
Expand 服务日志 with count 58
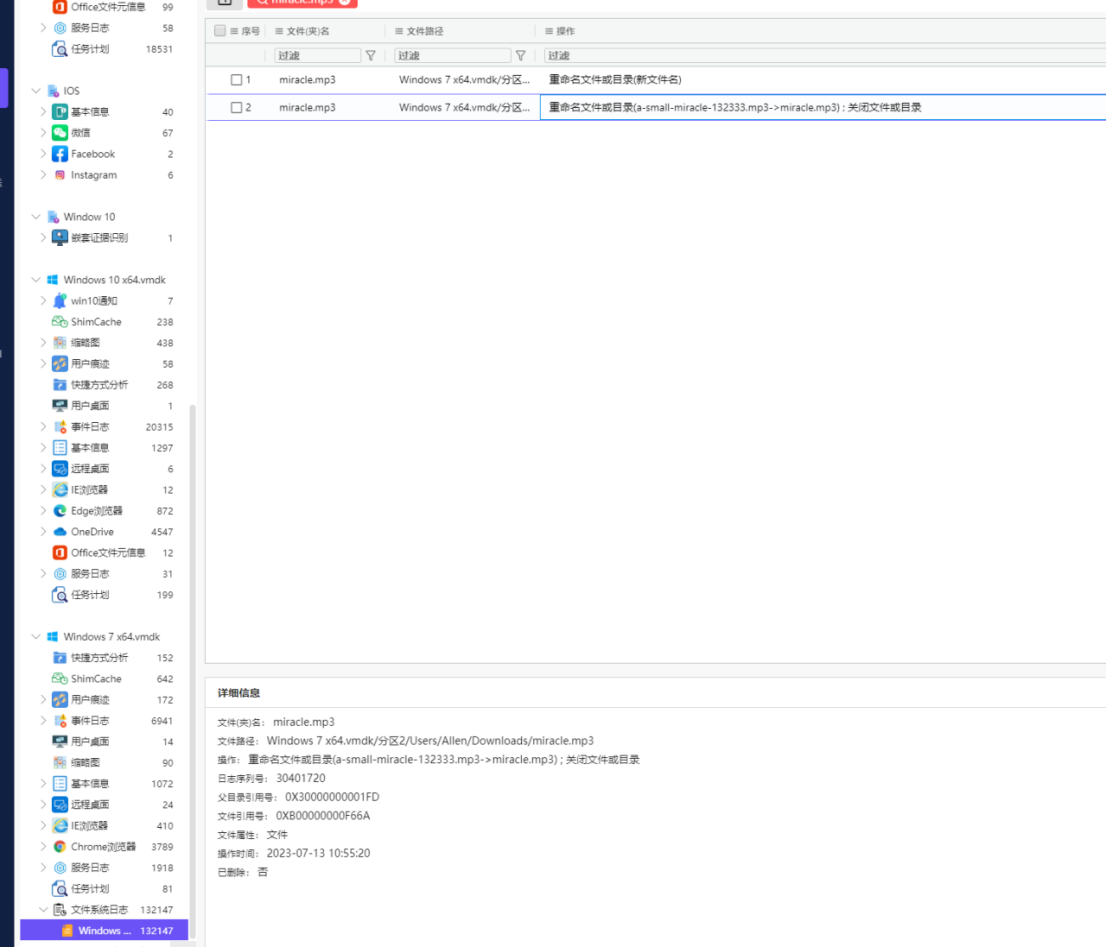[43, 28]
